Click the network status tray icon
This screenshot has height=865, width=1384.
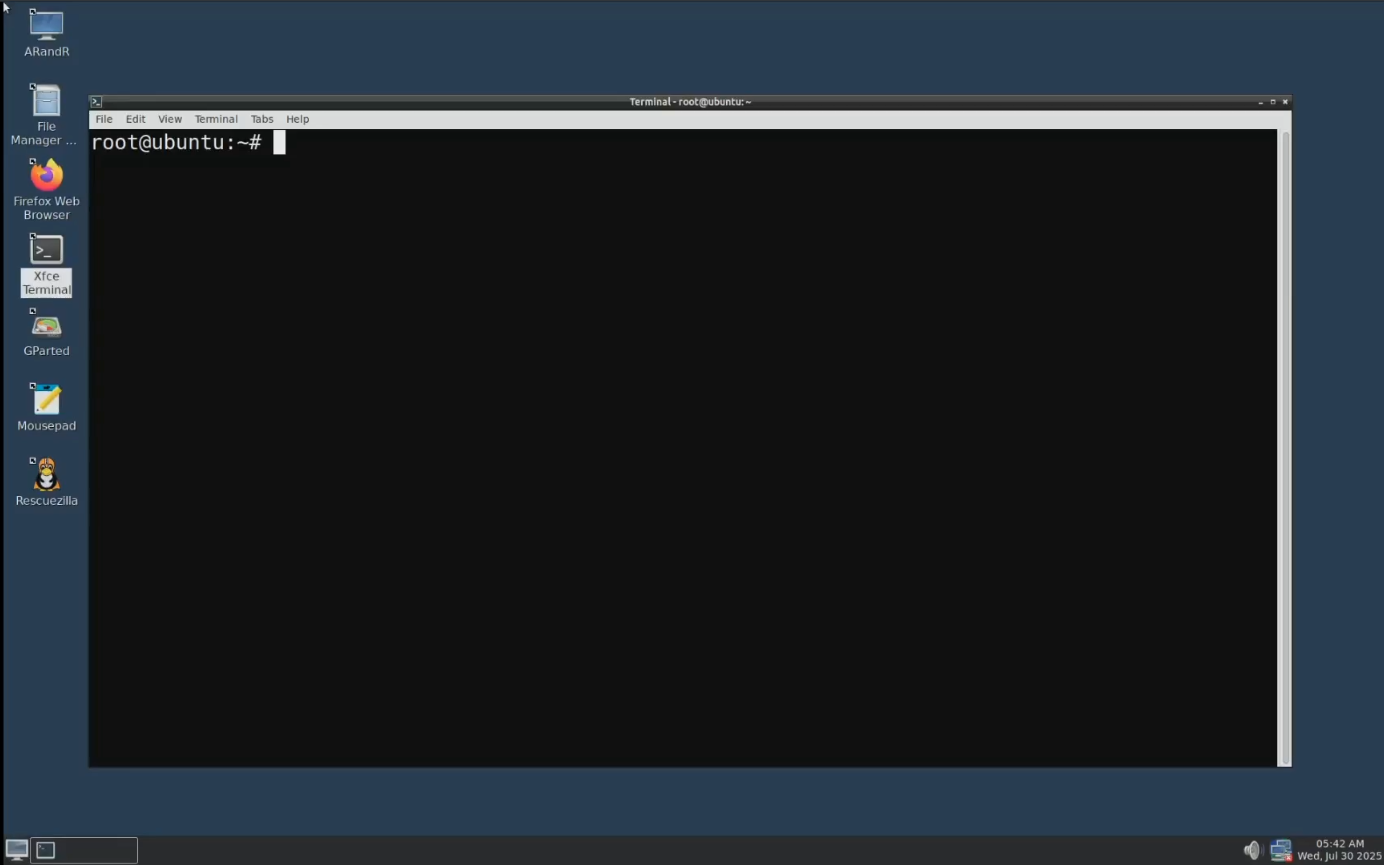(x=1282, y=850)
